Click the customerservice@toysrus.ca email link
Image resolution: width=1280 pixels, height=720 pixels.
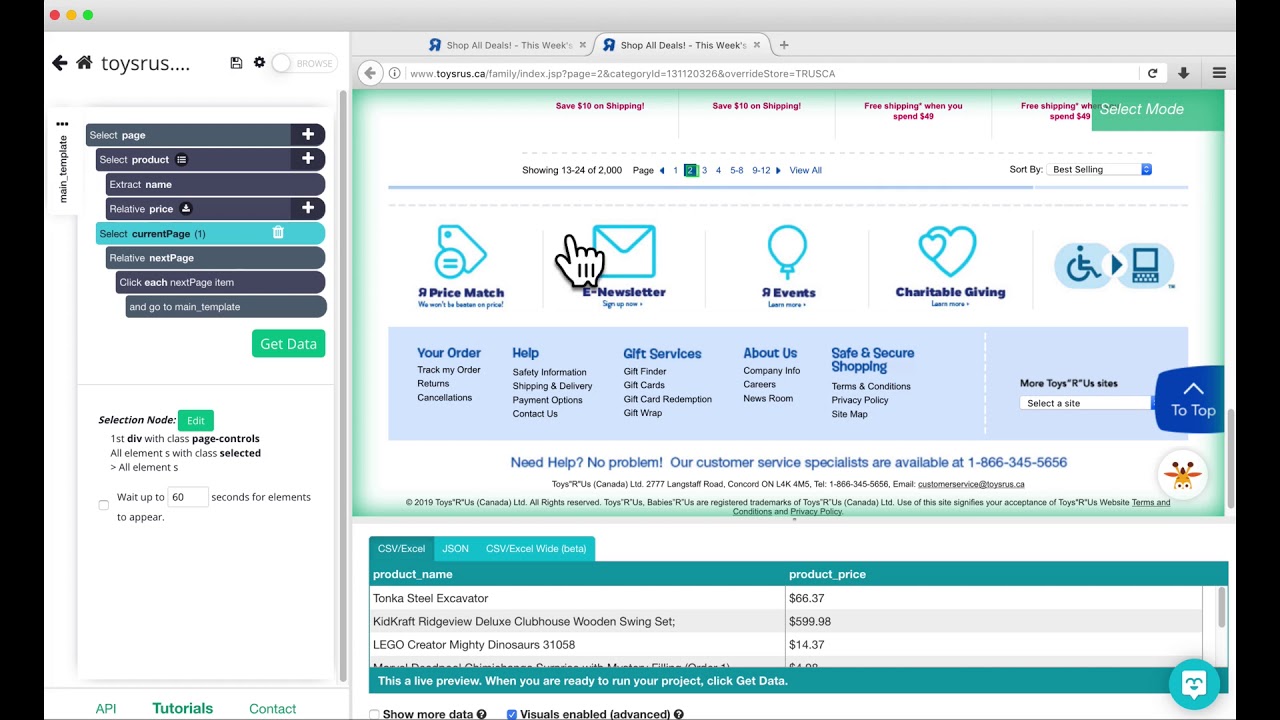[971, 484]
